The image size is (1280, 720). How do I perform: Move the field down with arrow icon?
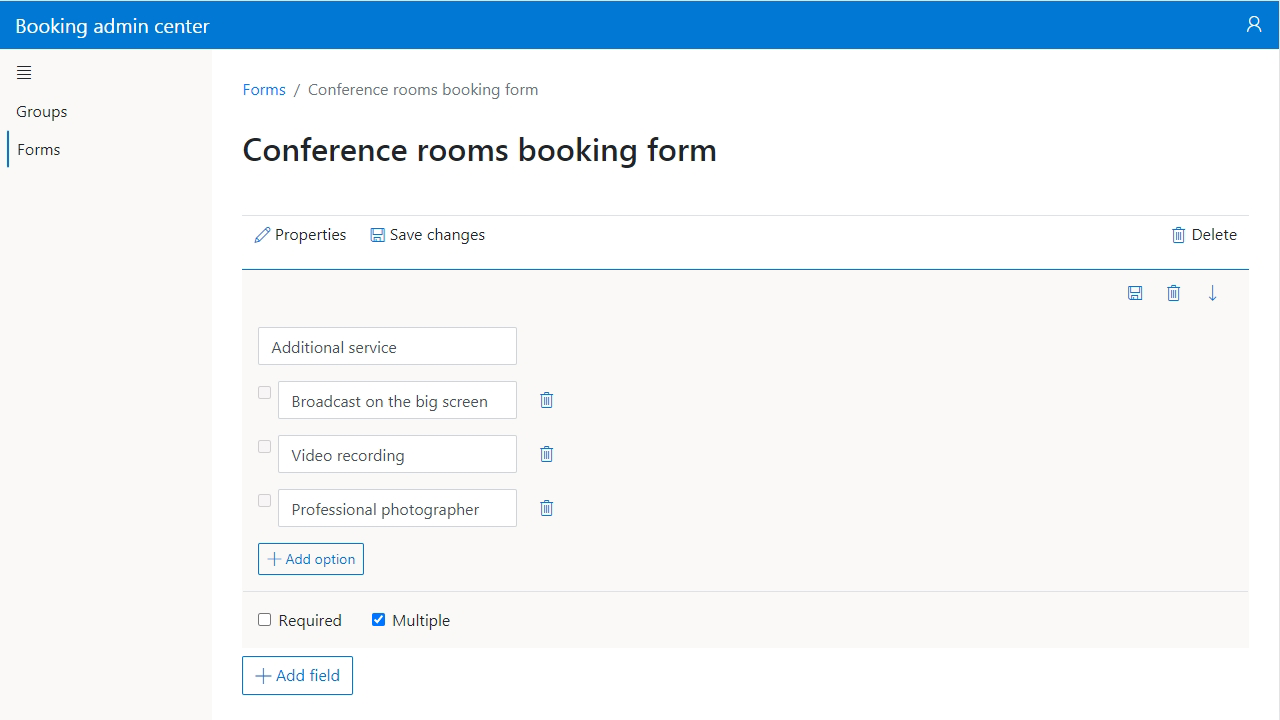pyautogui.click(x=1212, y=293)
